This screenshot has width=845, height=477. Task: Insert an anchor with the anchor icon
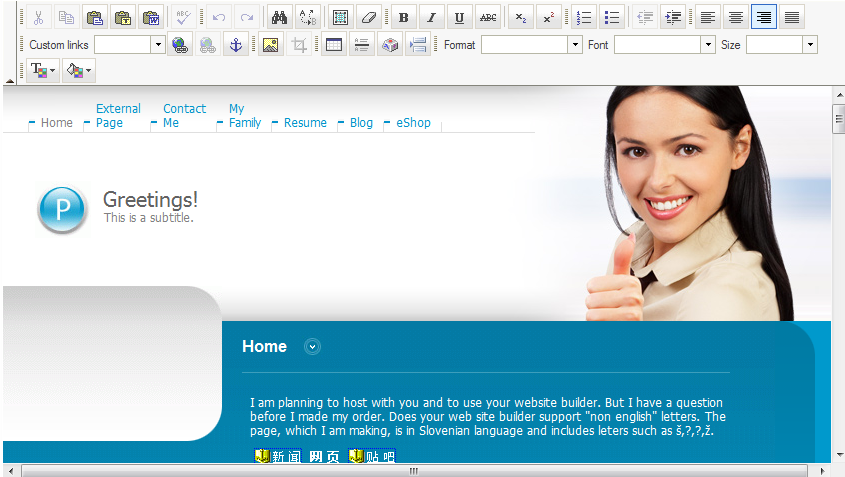click(235, 45)
